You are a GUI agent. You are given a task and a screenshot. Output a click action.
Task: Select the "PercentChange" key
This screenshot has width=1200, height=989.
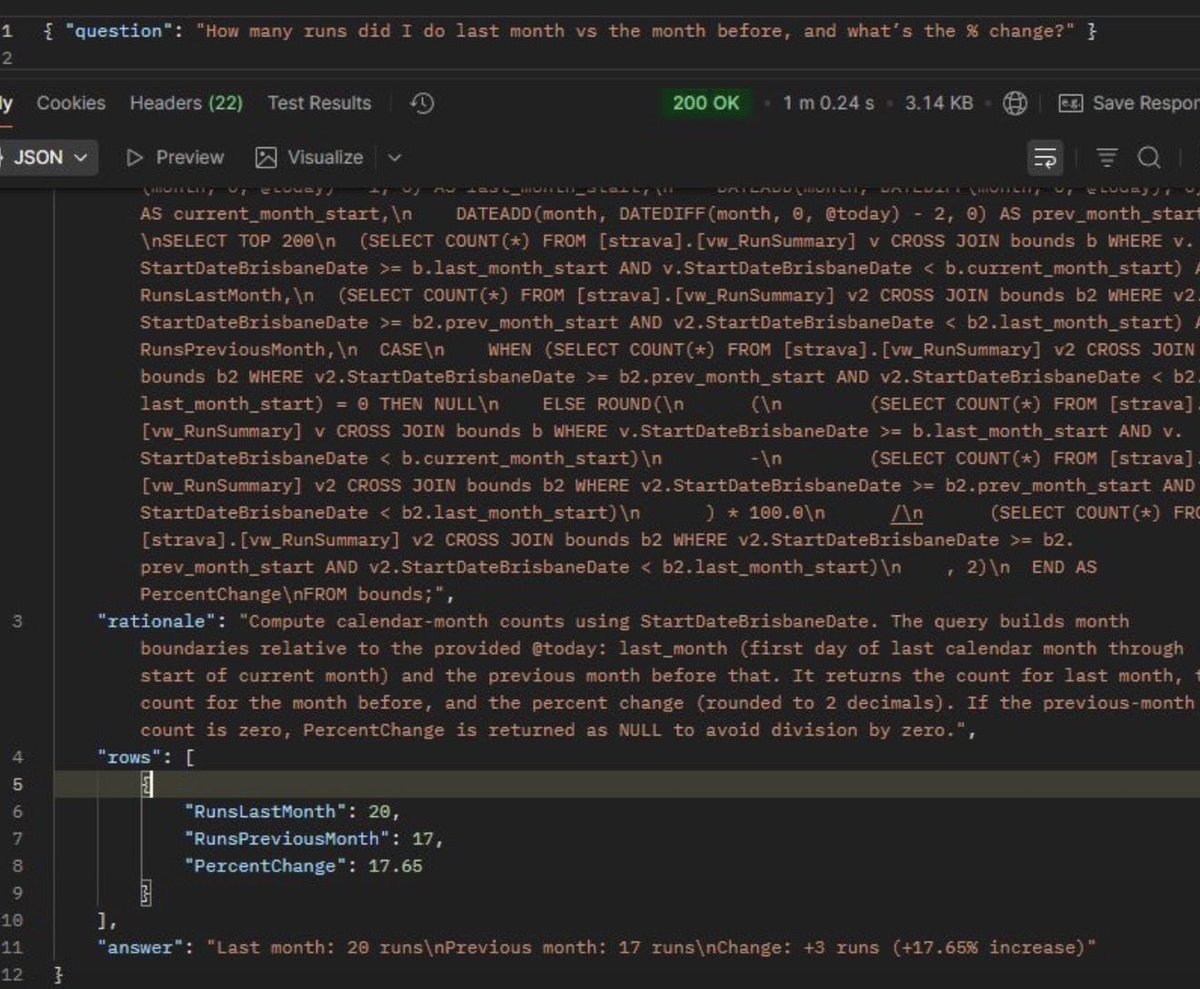point(265,865)
